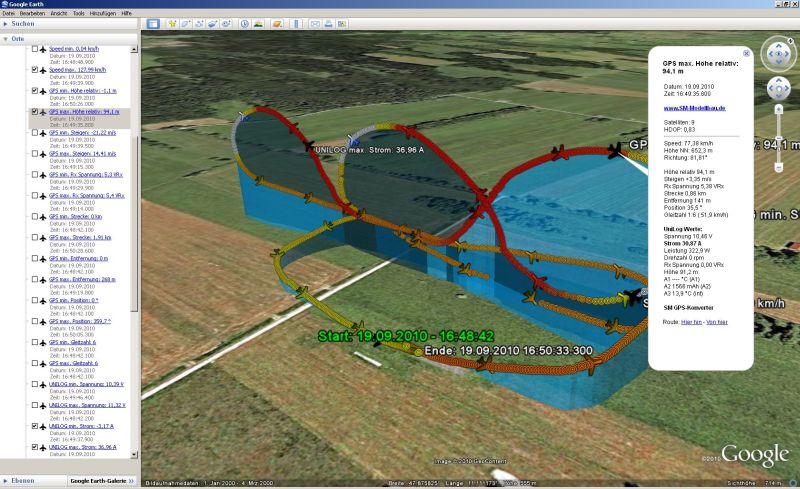Open the Hinzufügen menu
Image resolution: width=800 pixels, height=489 pixels.
(x=102, y=13)
